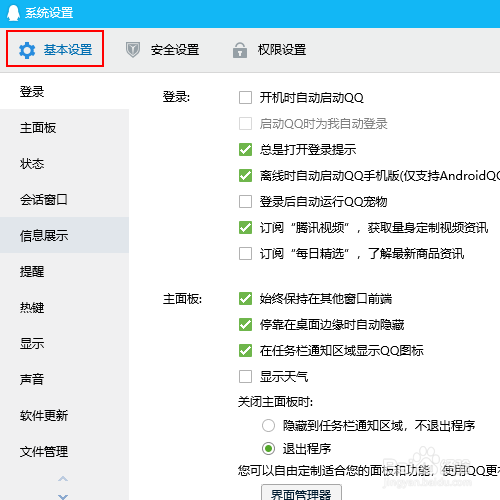Click the 主面板: section label

182,299
